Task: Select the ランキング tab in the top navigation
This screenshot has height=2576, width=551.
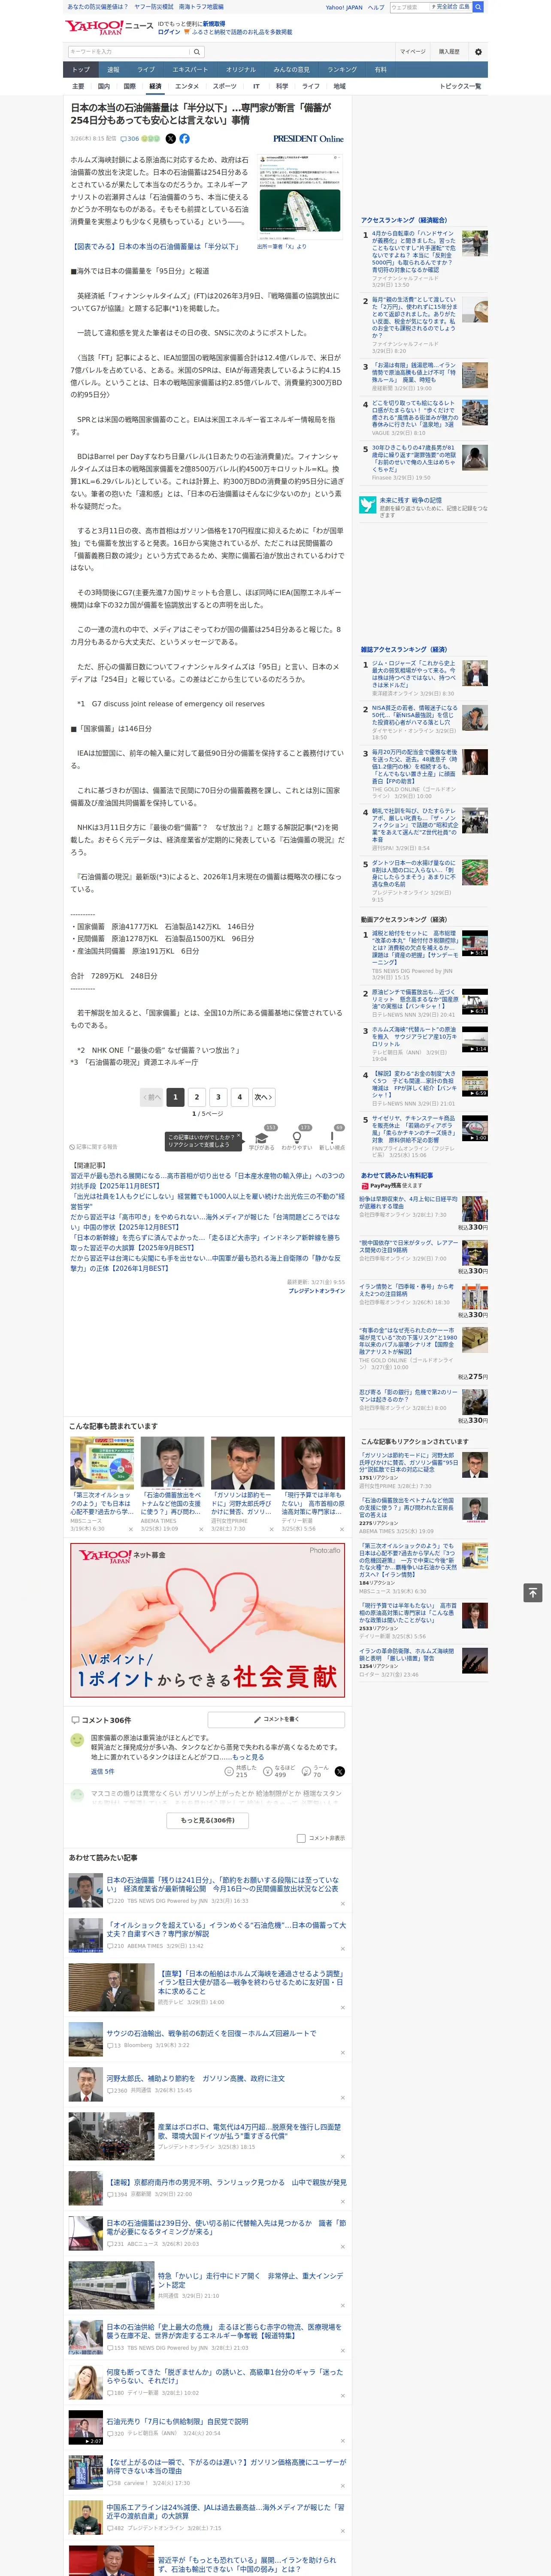Action: tap(342, 69)
